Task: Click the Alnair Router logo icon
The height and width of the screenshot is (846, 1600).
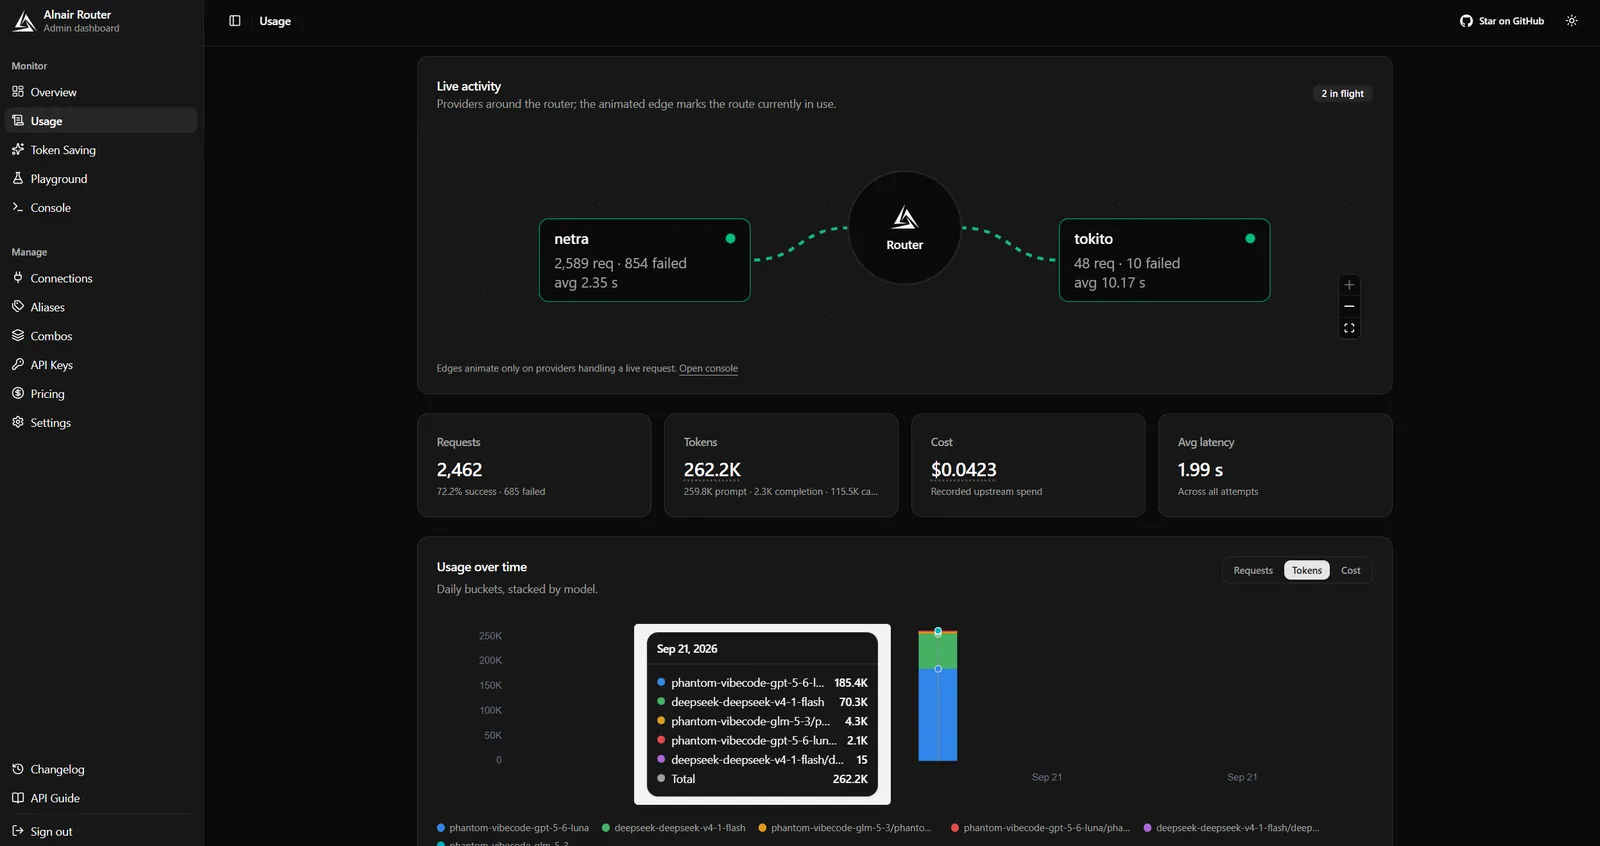Action: 24,21
